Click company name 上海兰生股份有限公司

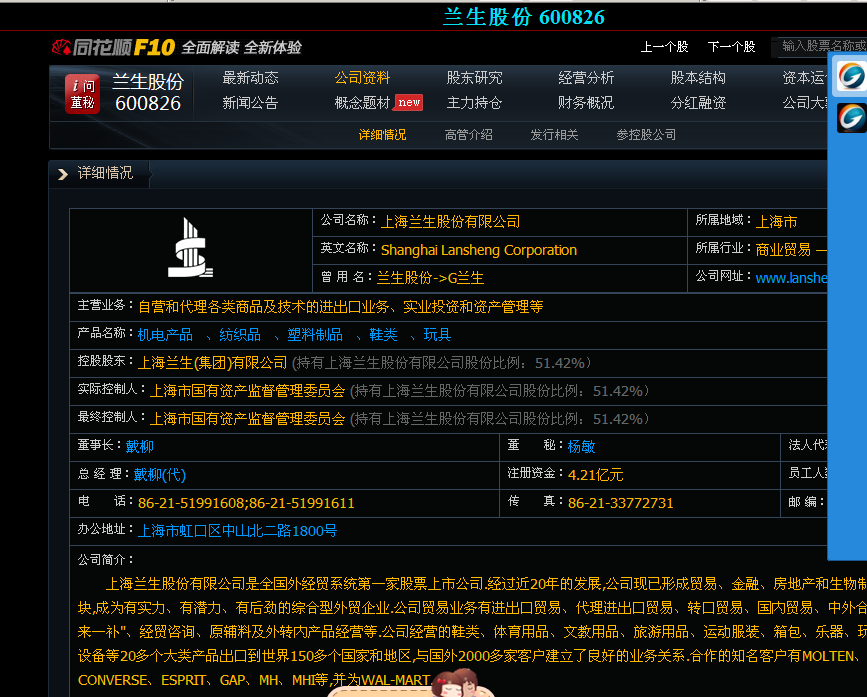click(451, 222)
